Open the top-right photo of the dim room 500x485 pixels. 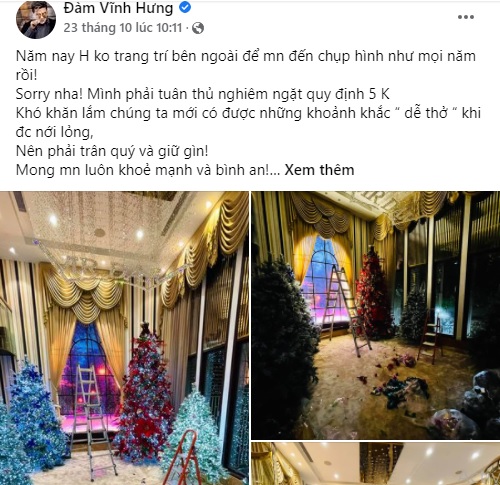(x=376, y=315)
